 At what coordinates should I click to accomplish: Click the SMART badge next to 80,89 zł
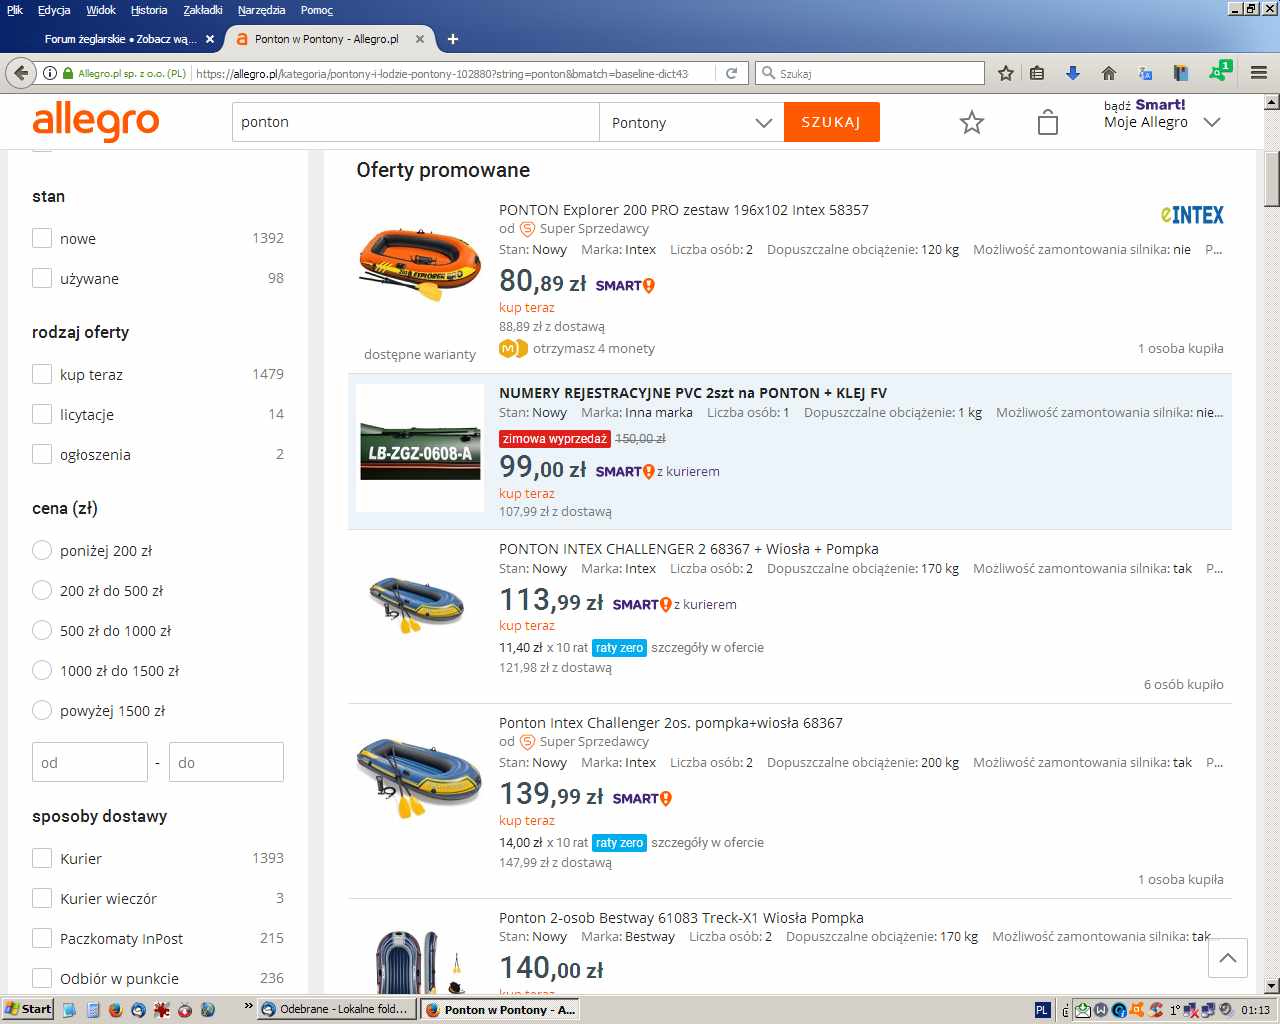point(625,286)
